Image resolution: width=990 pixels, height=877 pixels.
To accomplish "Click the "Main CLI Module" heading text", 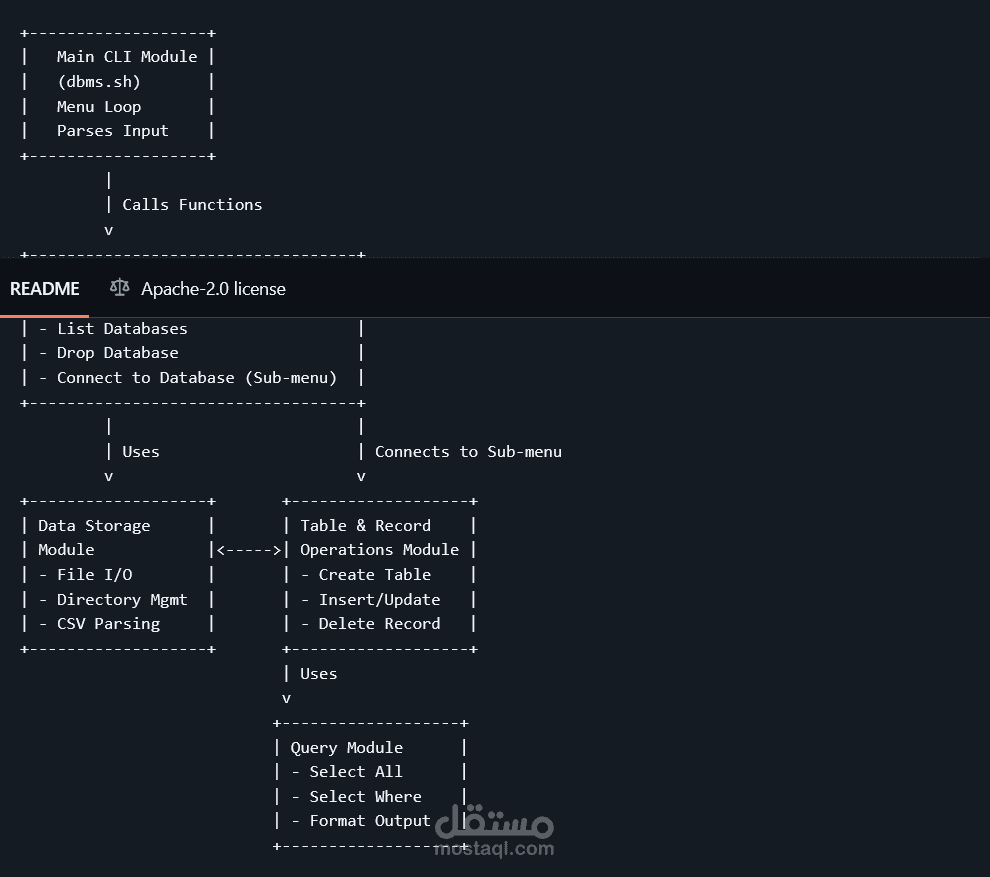I will 127,57.
